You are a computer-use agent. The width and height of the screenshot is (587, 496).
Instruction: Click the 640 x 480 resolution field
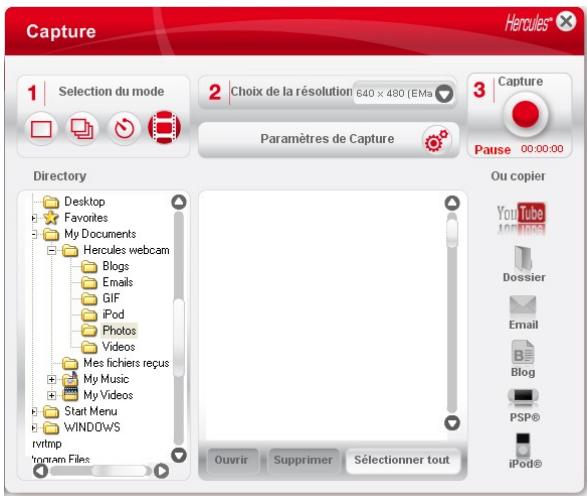pyautogui.click(x=394, y=93)
